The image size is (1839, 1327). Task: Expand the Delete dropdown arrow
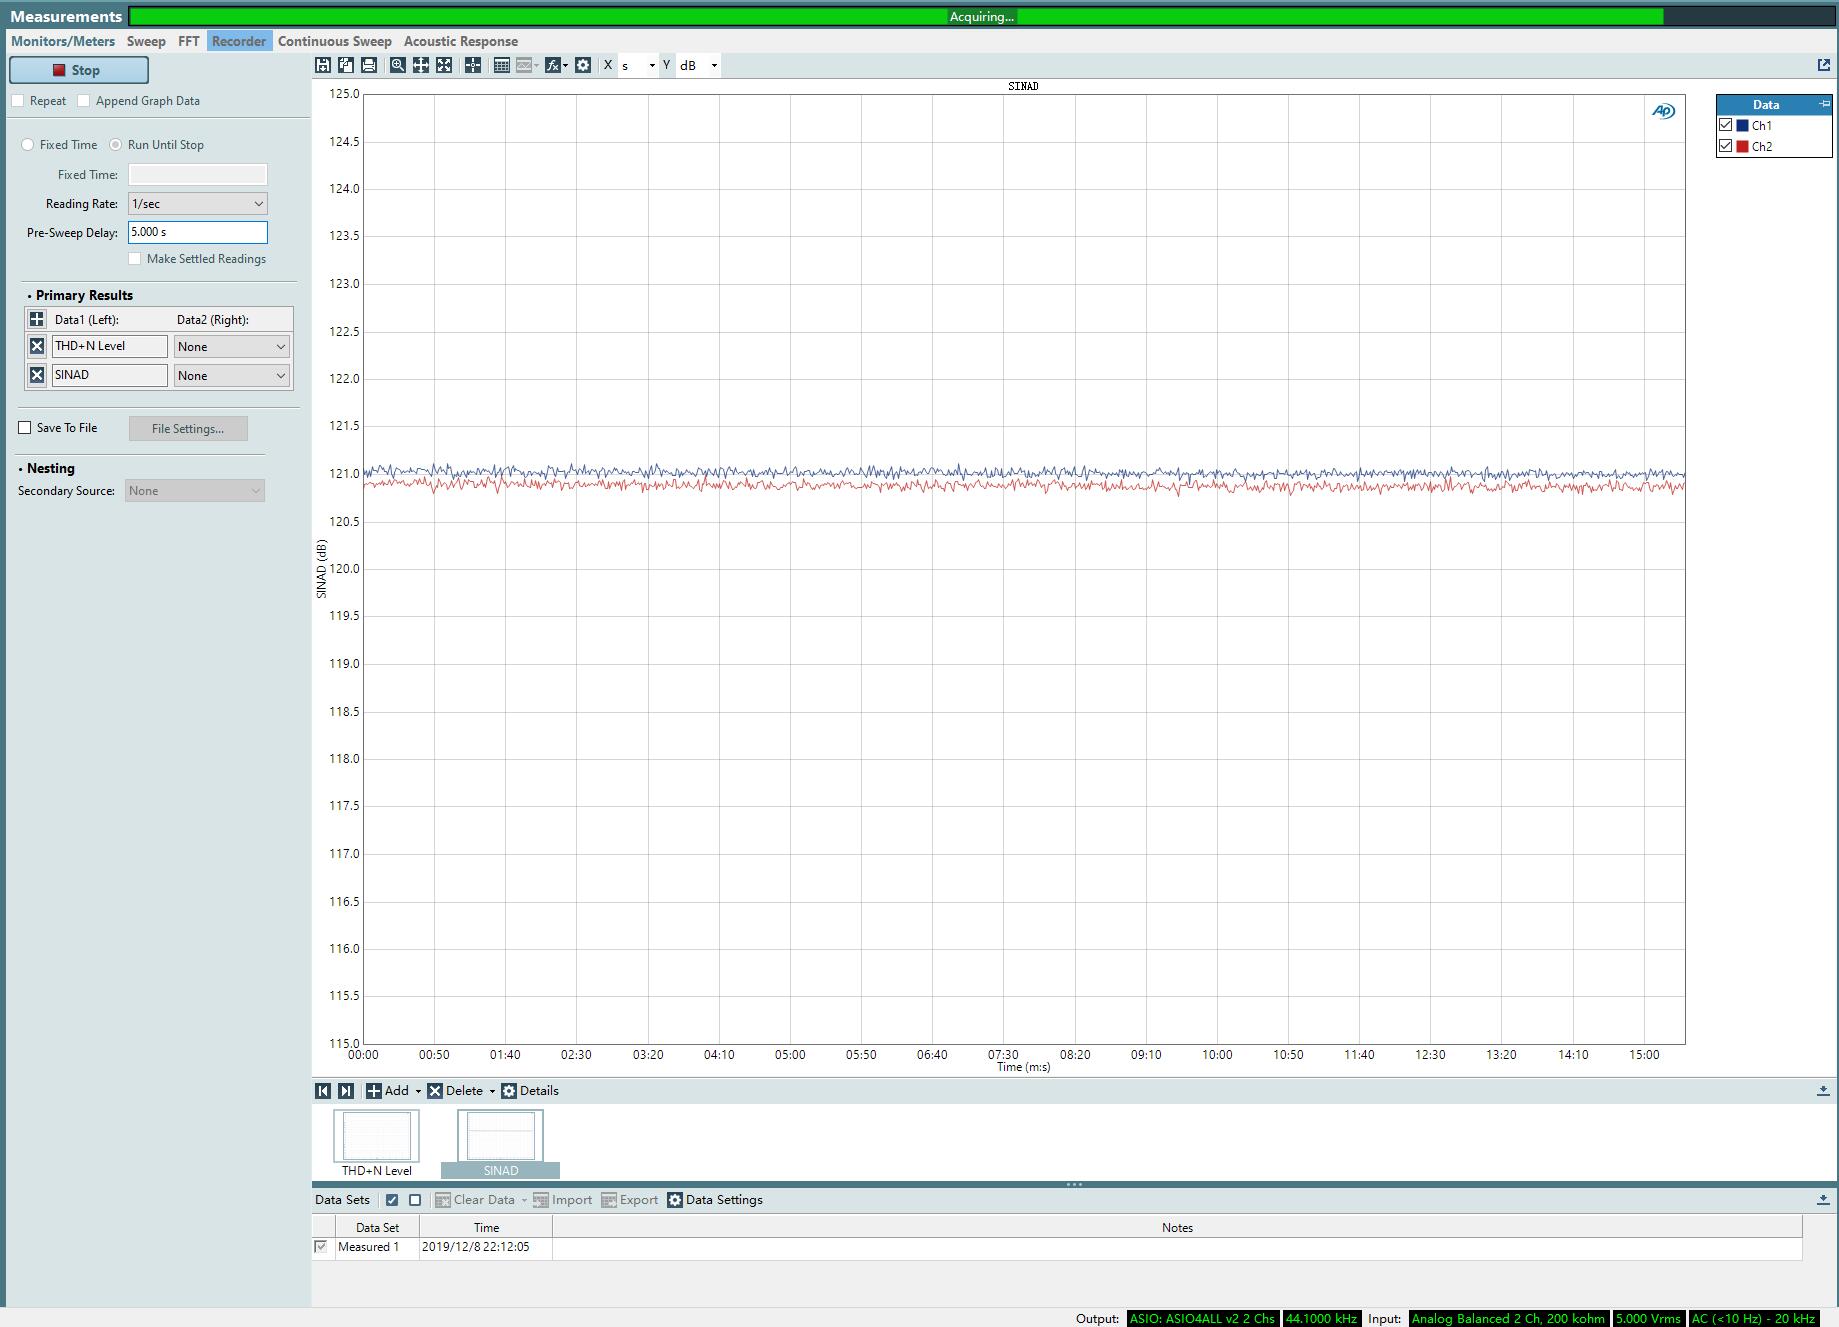(492, 1091)
